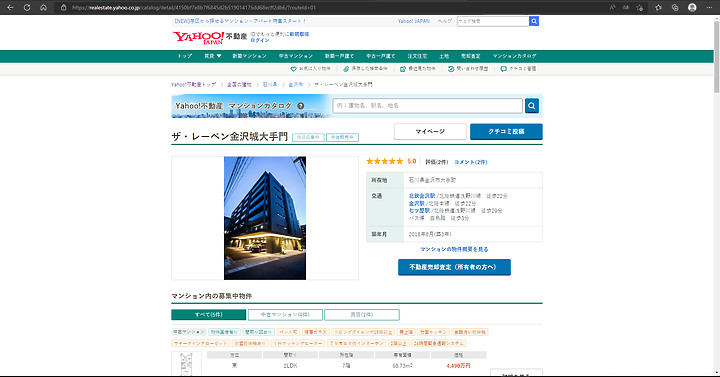The height and width of the screenshot is (377, 720).
Task: Go back with the browser back arrow
Action: coord(10,7)
